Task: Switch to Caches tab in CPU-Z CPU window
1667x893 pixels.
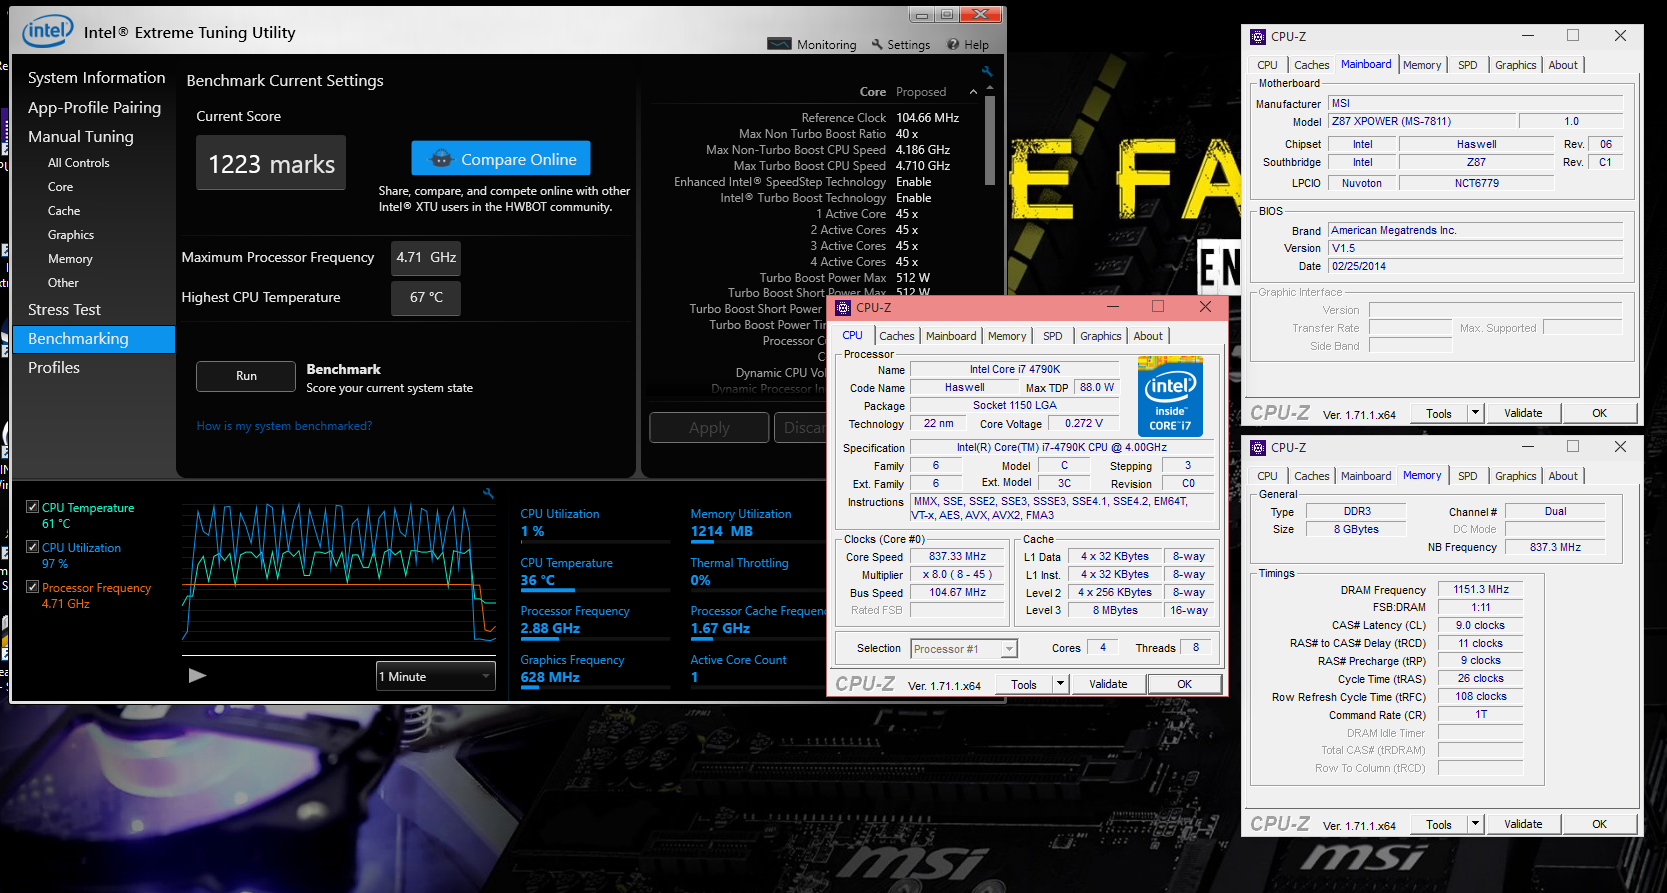Action: click(x=897, y=336)
